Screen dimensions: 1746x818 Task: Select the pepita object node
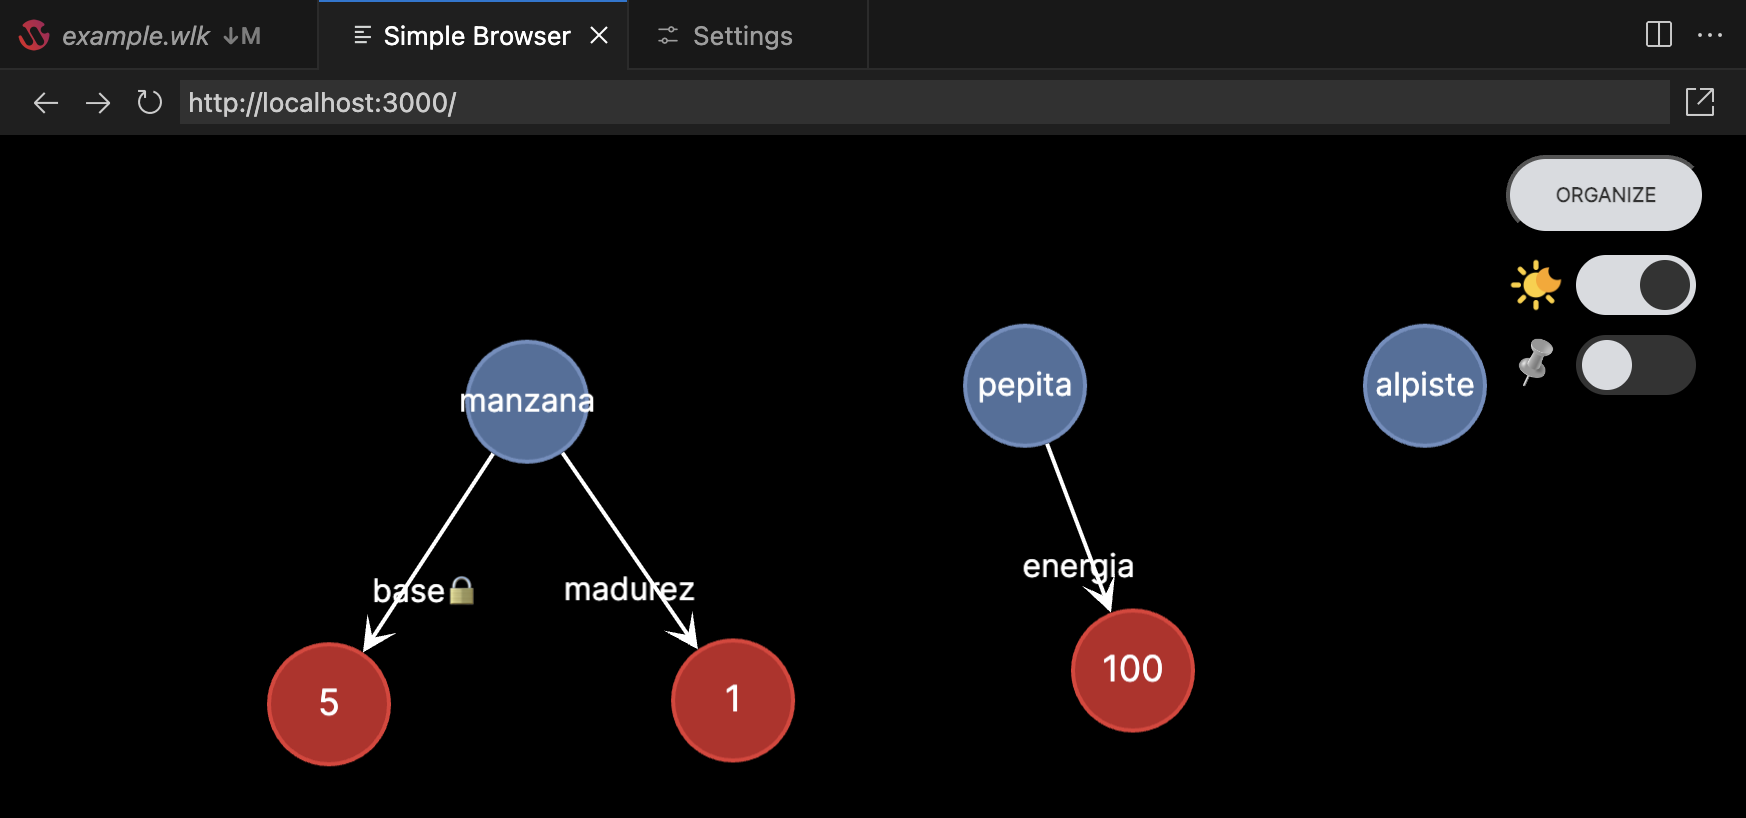click(1025, 386)
